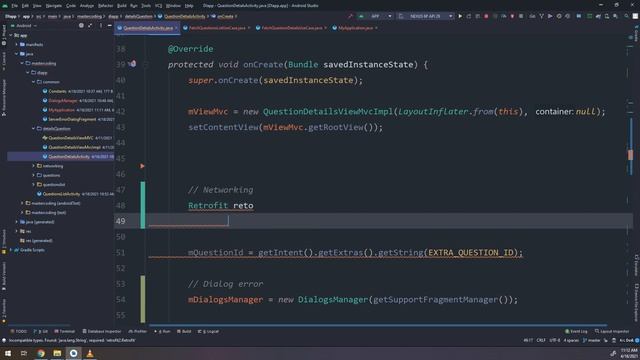Click the UTF-8 encoding in status bar
Viewport: 640px width, 360px height.
(x=555, y=340)
